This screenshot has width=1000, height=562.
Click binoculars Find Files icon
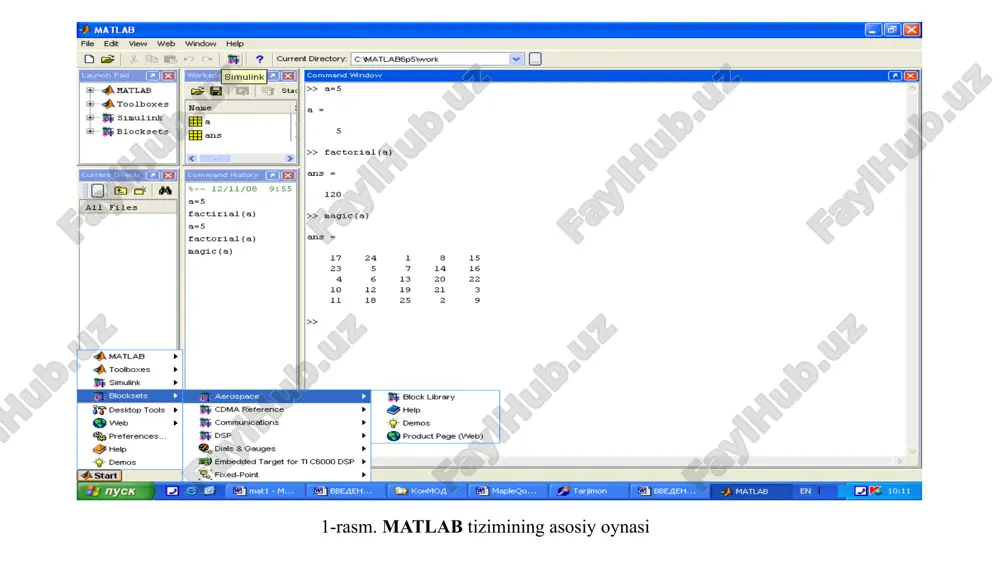tap(165, 191)
